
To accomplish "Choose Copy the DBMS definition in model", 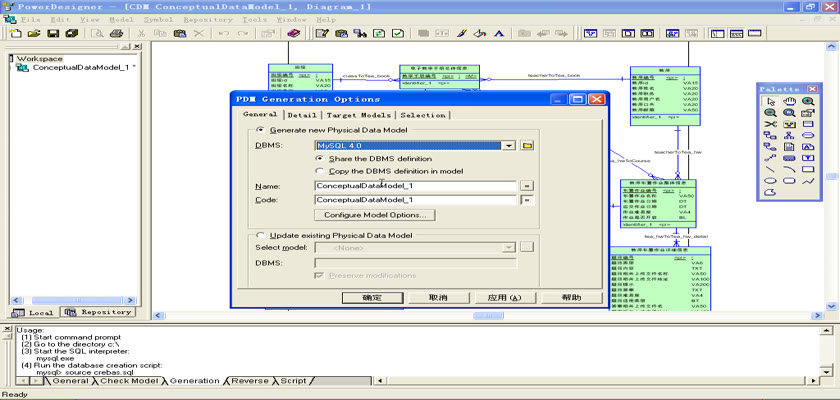I will 320,171.
